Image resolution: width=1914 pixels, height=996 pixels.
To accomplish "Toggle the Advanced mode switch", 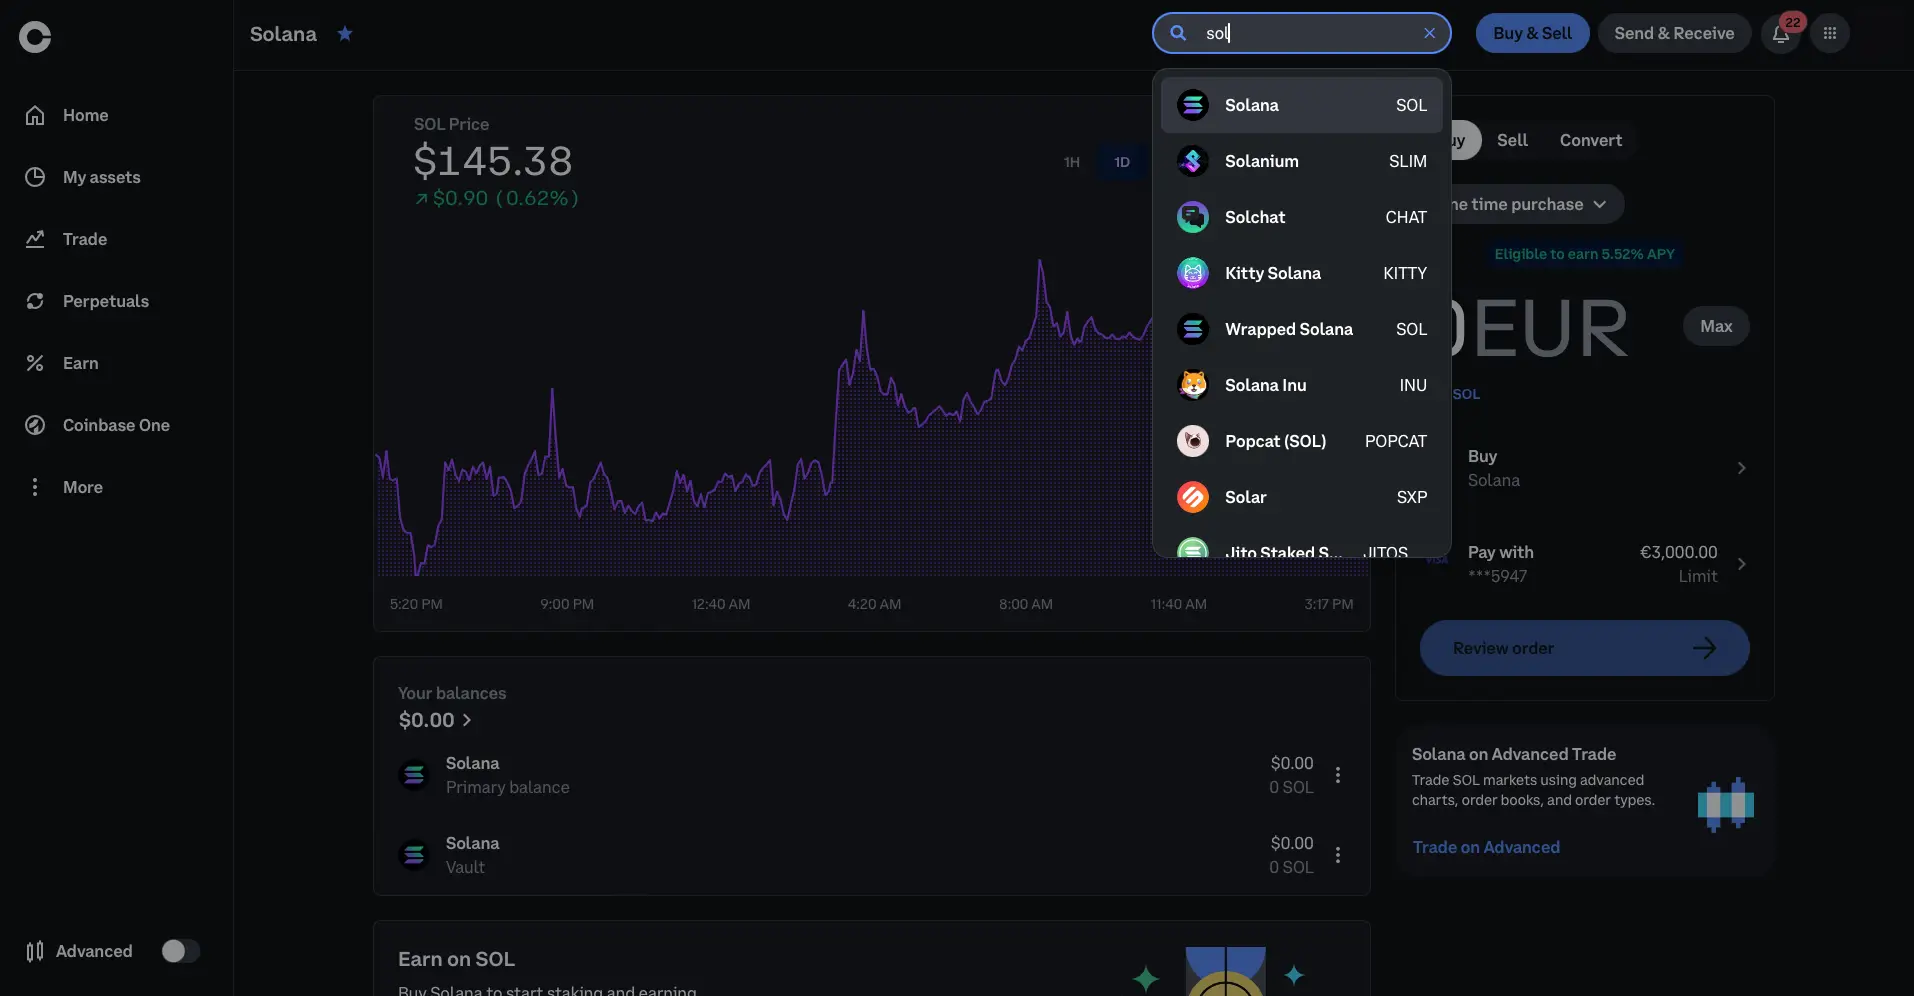I will click(x=181, y=951).
